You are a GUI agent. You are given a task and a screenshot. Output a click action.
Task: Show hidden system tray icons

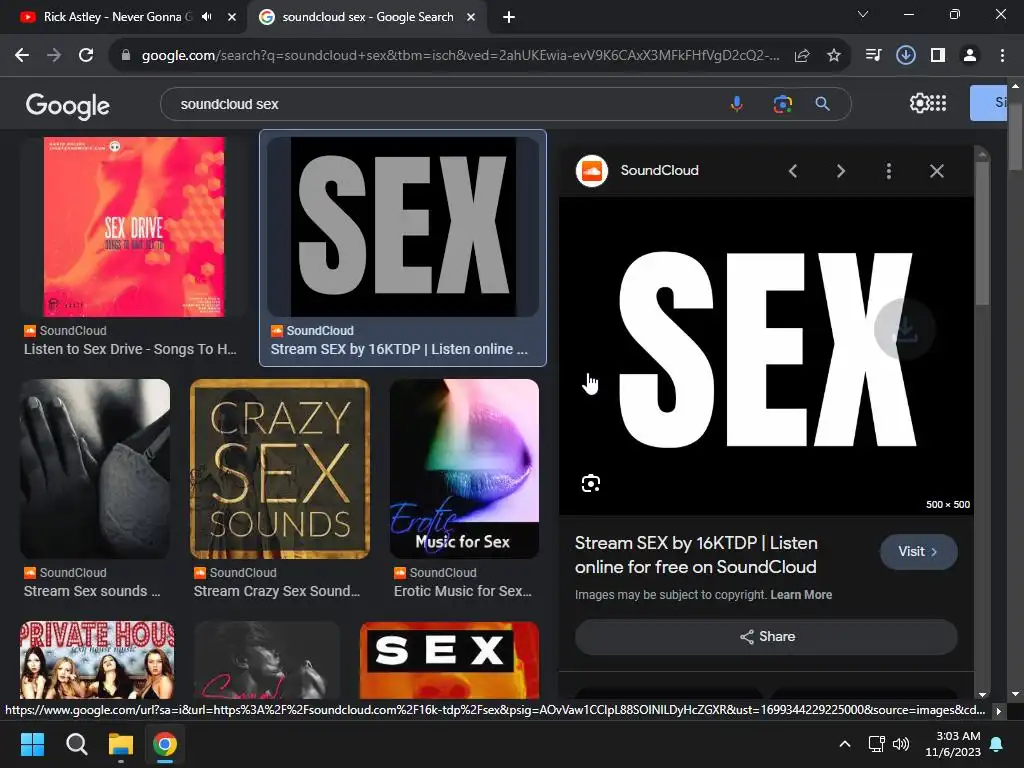844,744
